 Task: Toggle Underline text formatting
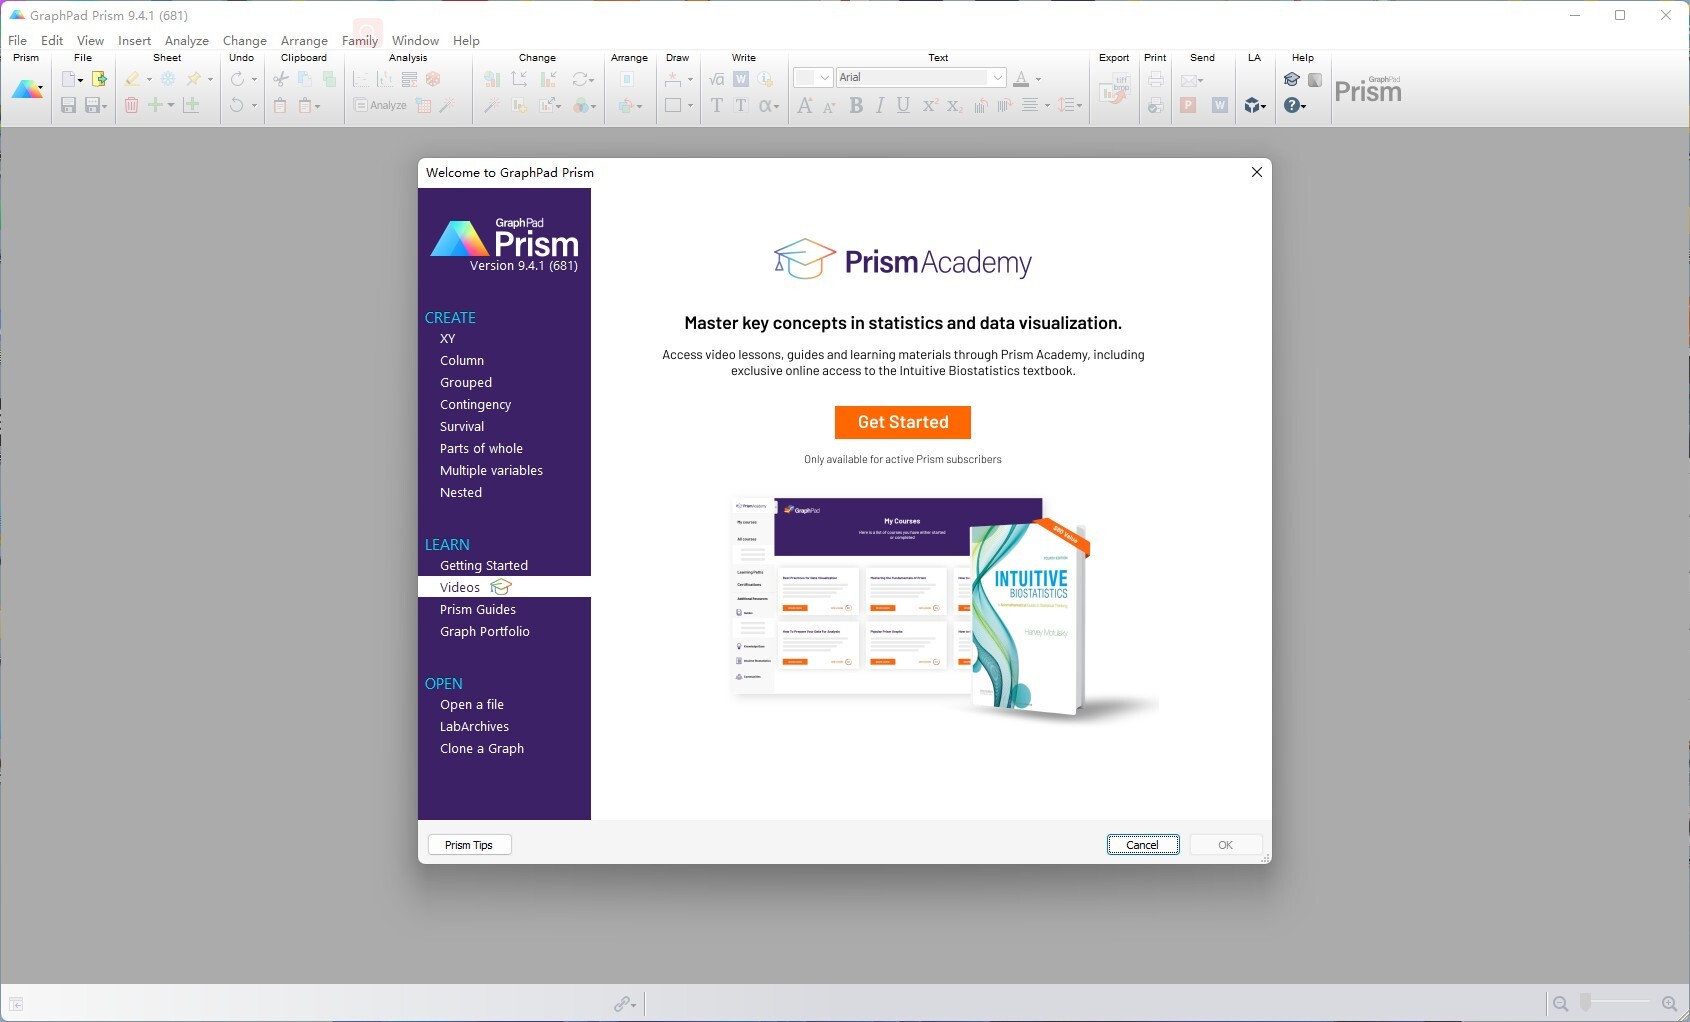[903, 105]
